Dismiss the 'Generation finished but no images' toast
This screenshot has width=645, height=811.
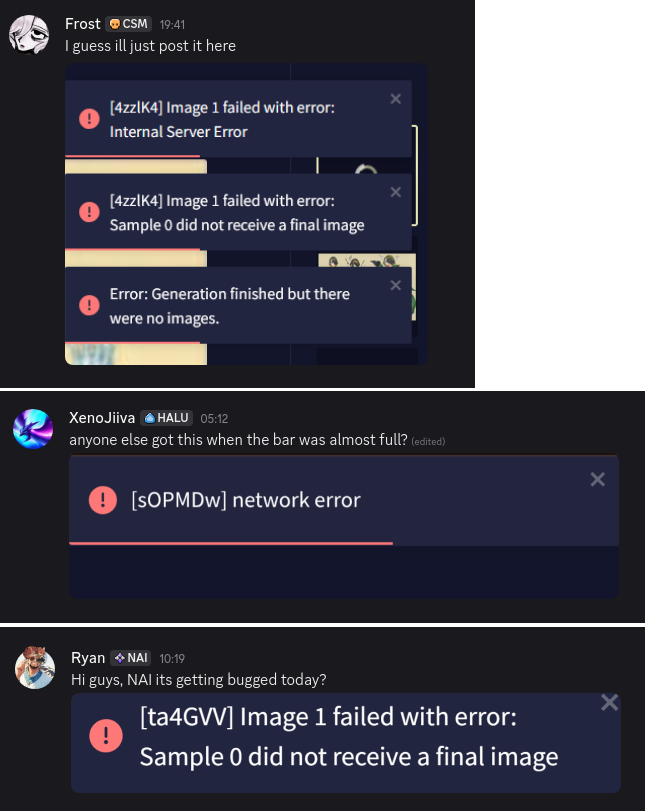pyautogui.click(x=396, y=285)
